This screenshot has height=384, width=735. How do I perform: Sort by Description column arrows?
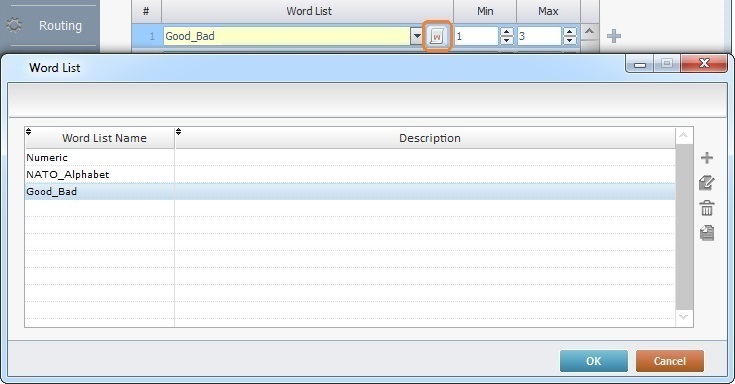point(179,131)
